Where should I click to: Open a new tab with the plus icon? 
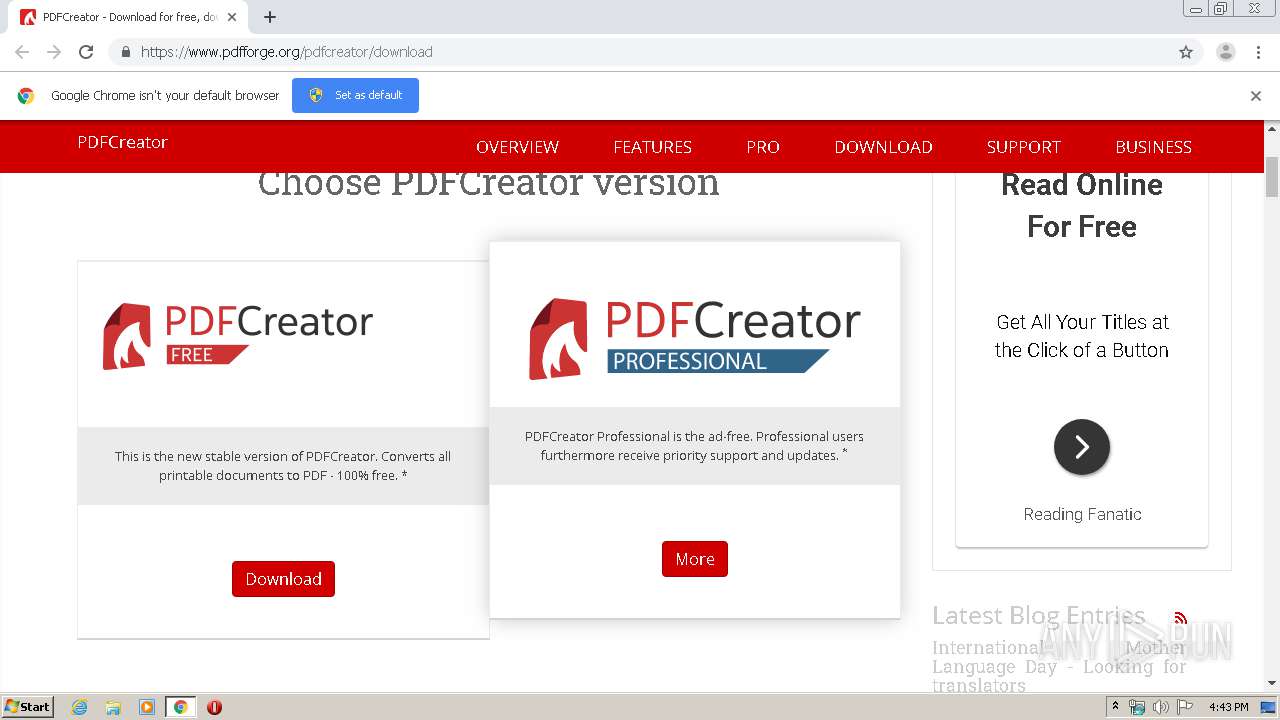270,17
